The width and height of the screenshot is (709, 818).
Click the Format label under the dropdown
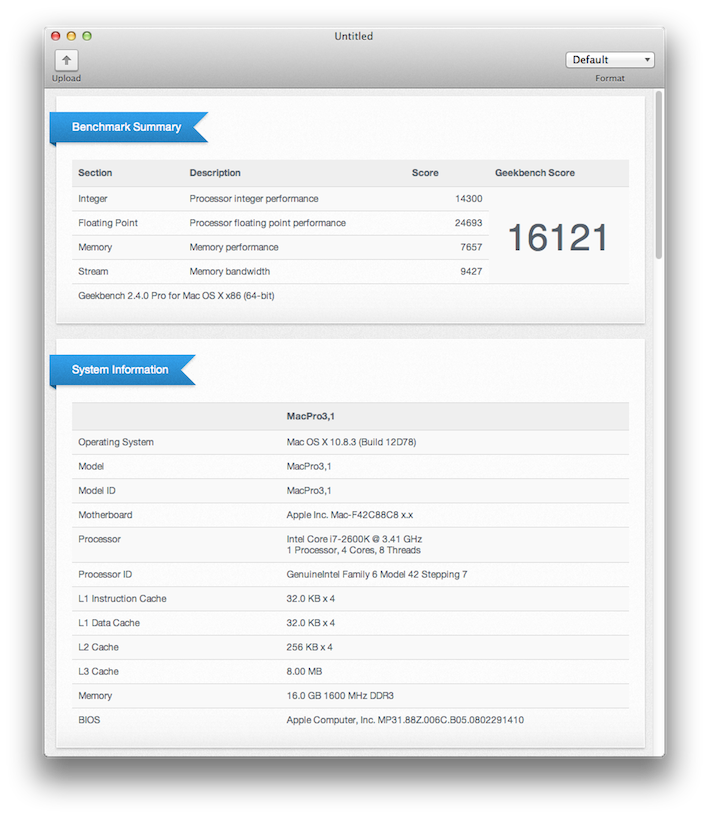pyautogui.click(x=610, y=78)
